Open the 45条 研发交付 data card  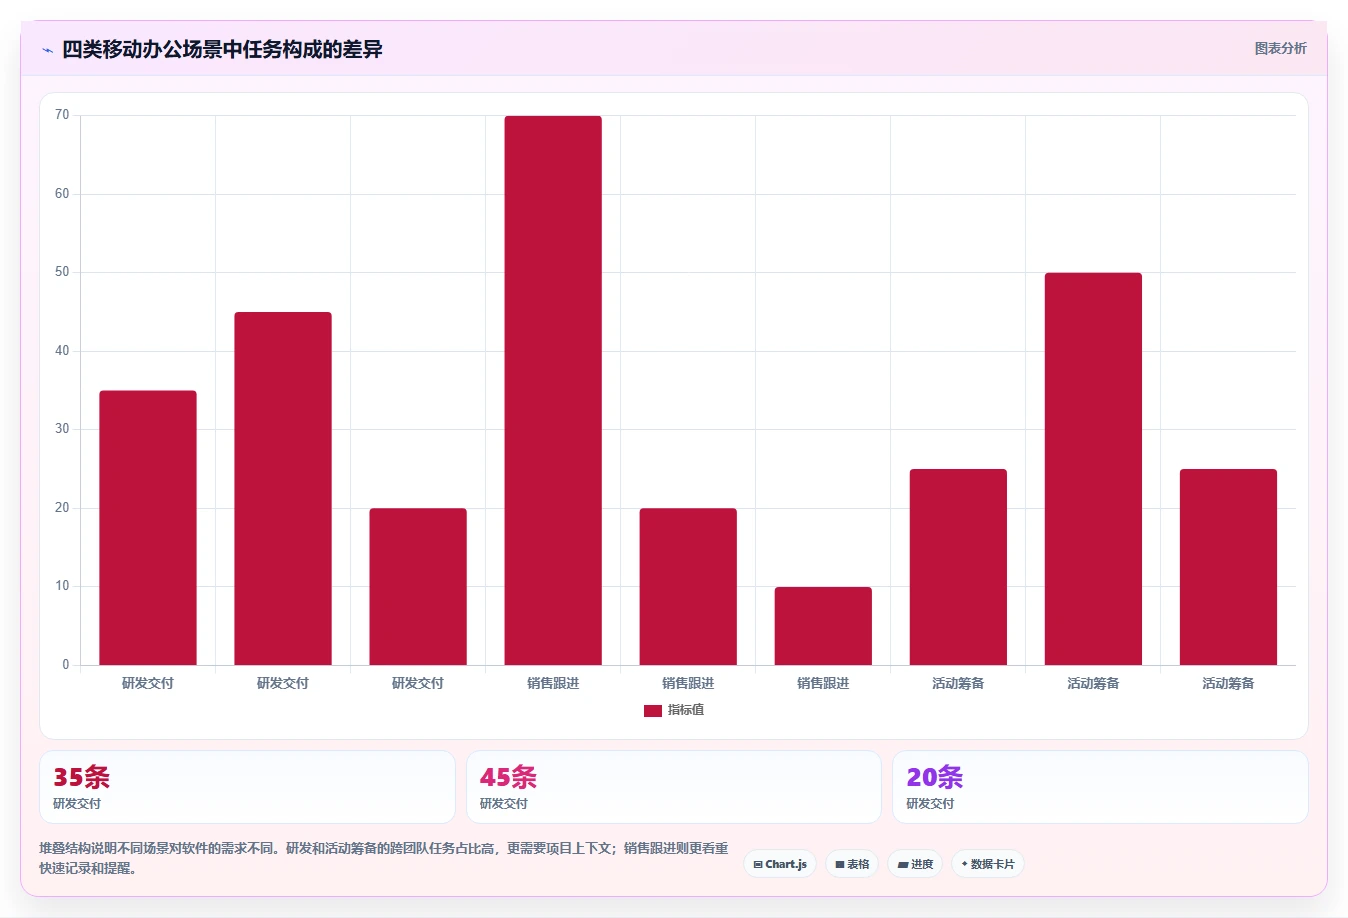(674, 787)
